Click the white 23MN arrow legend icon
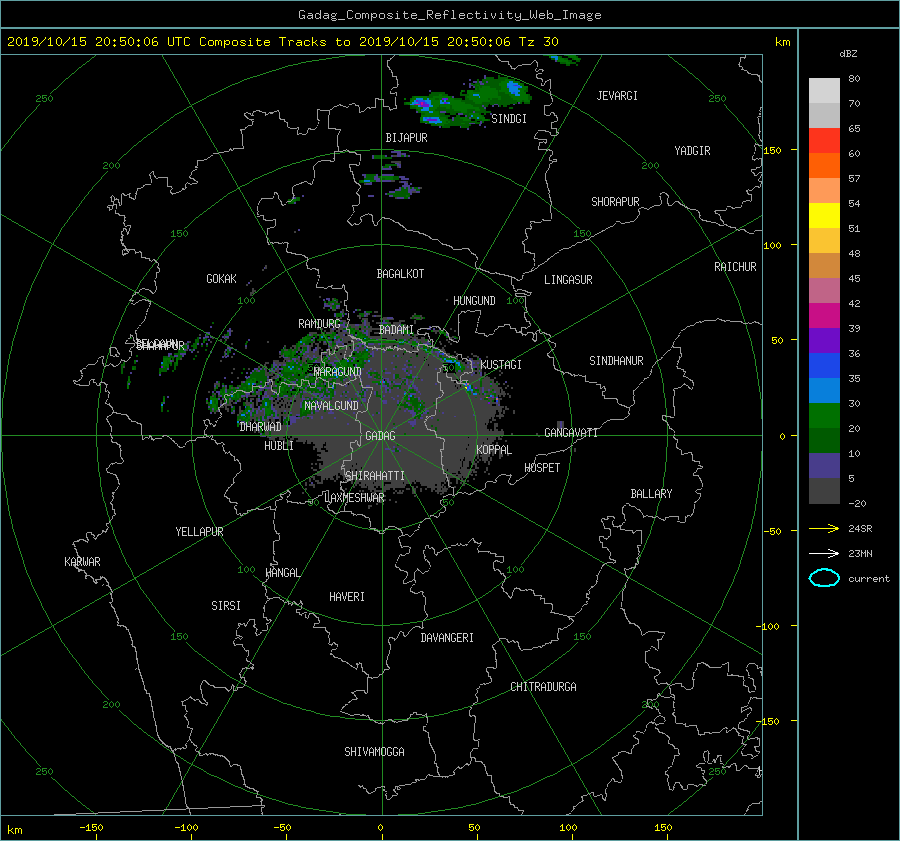This screenshot has width=900, height=841. click(x=824, y=553)
